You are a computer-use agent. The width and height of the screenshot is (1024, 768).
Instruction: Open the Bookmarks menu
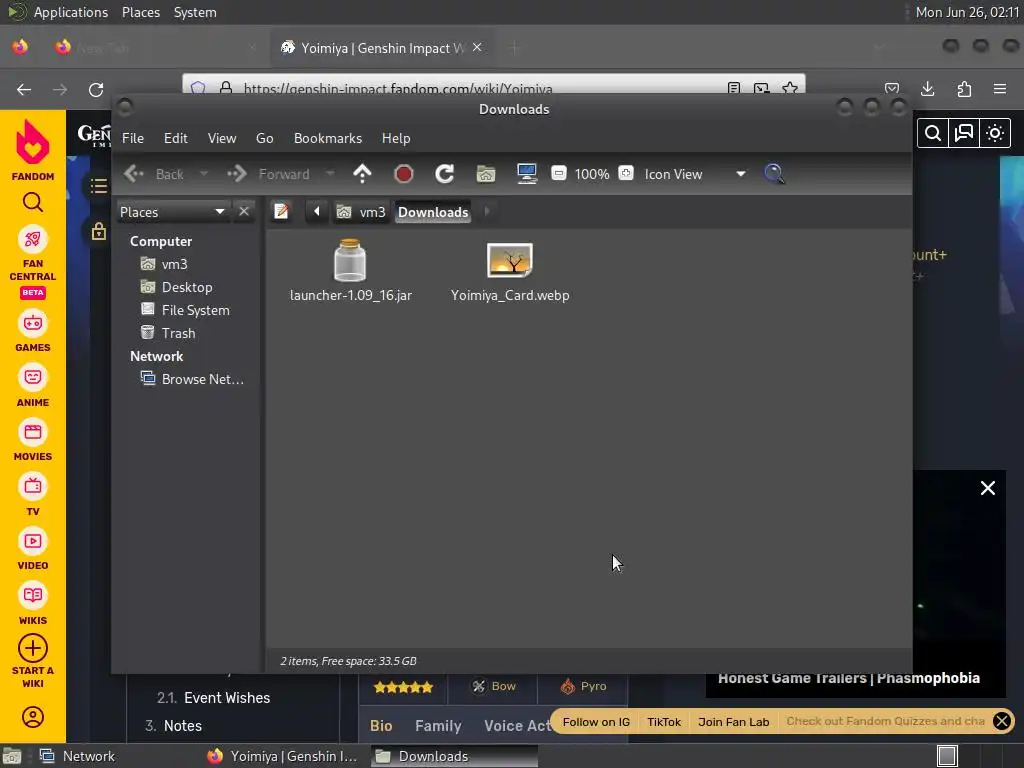pyautogui.click(x=328, y=138)
